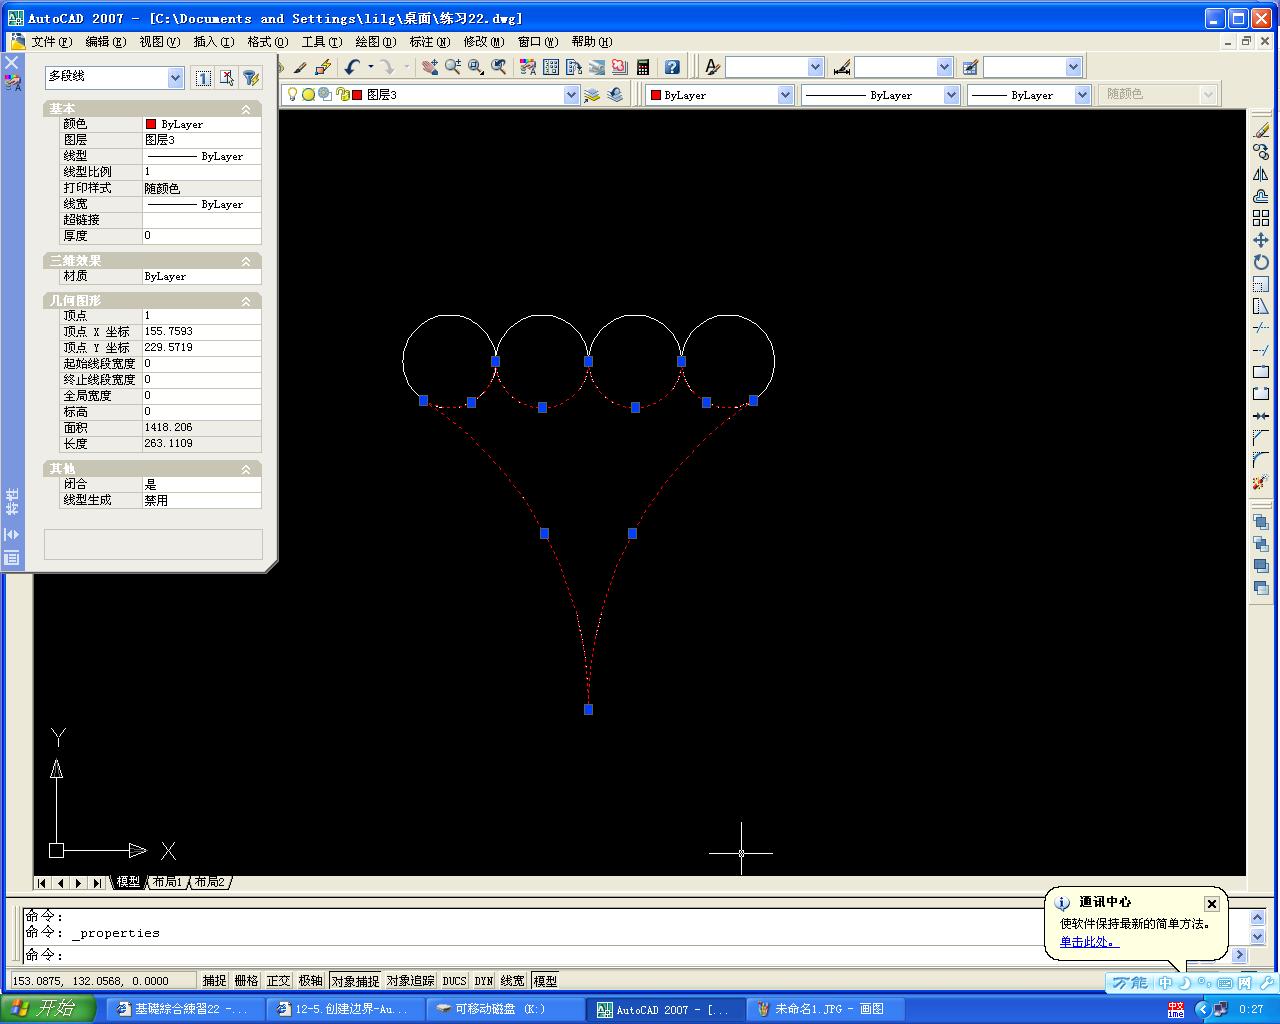Select the Move tool
Image resolution: width=1280 pixels, height=1024 pixels.
point(1261,240)
